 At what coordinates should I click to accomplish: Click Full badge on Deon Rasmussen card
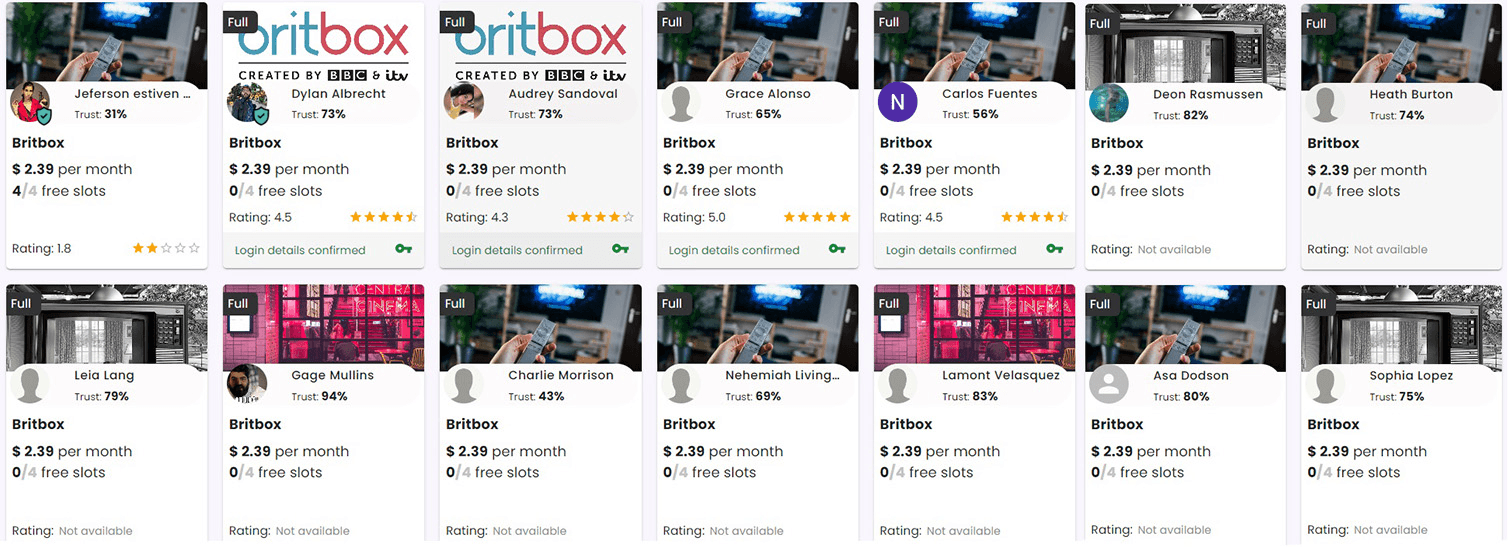coord(1102,23)
